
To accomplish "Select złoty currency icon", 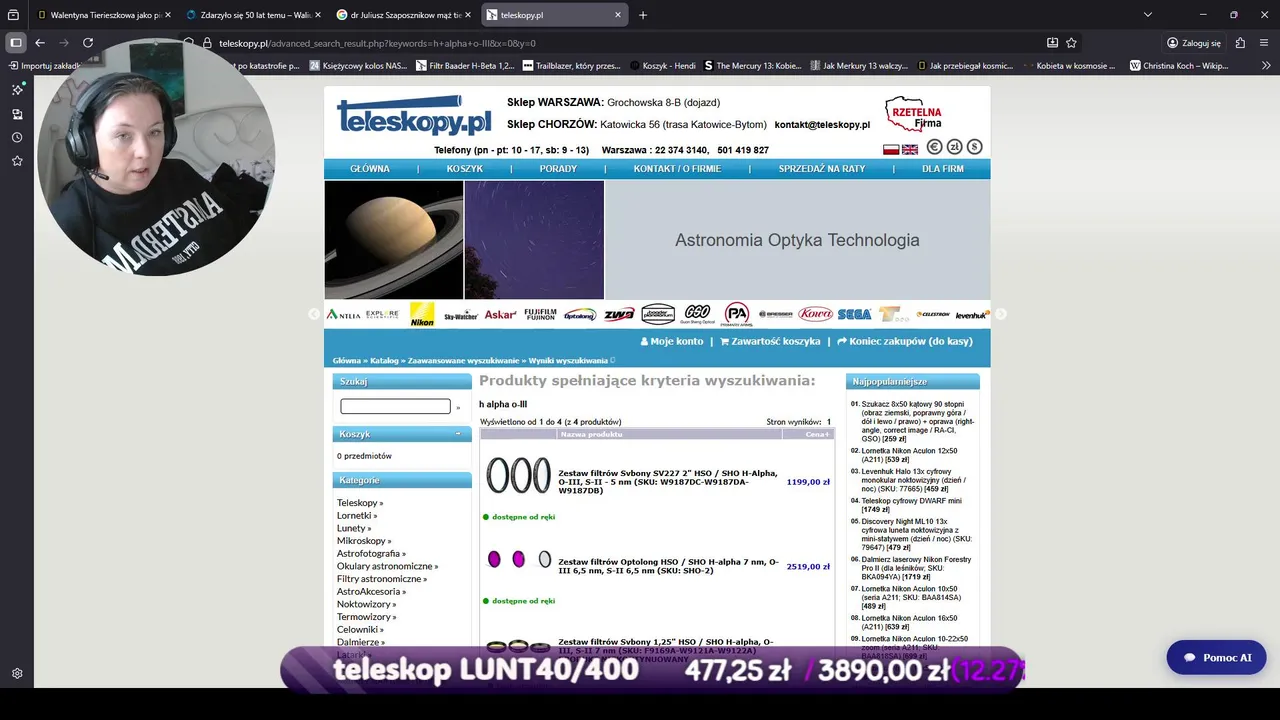I will (955, 147).
